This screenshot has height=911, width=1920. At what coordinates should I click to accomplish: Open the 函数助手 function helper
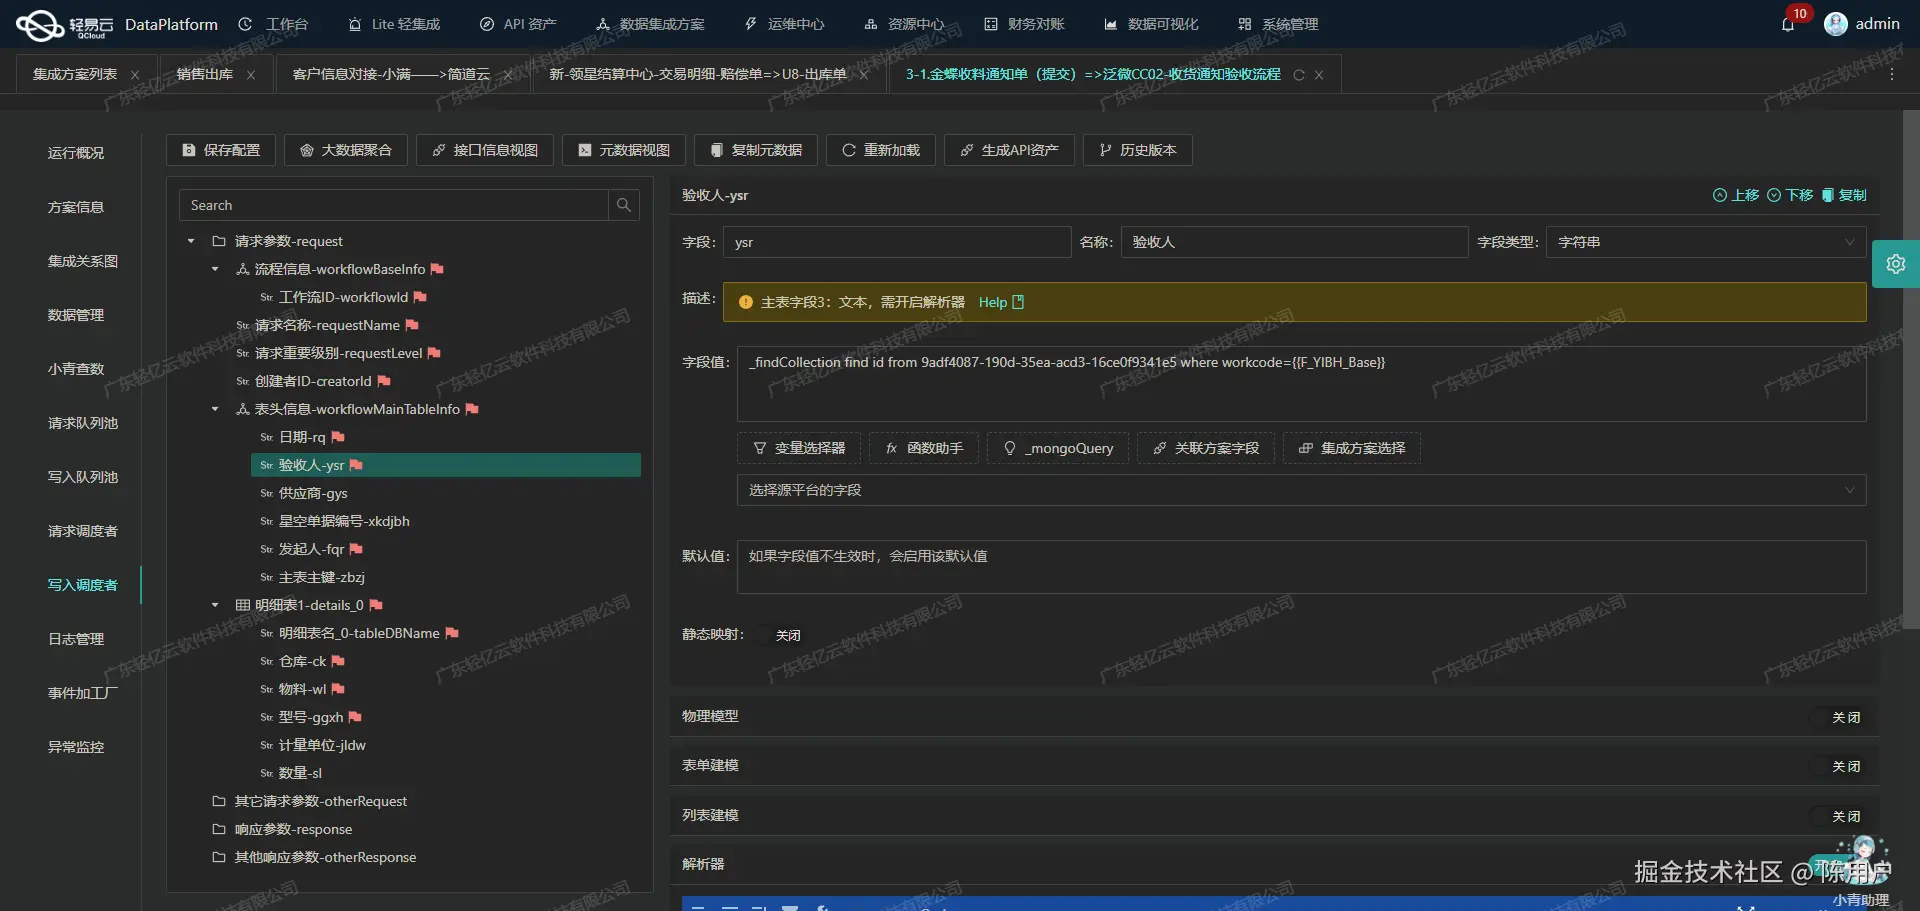[x=923, y=448]
